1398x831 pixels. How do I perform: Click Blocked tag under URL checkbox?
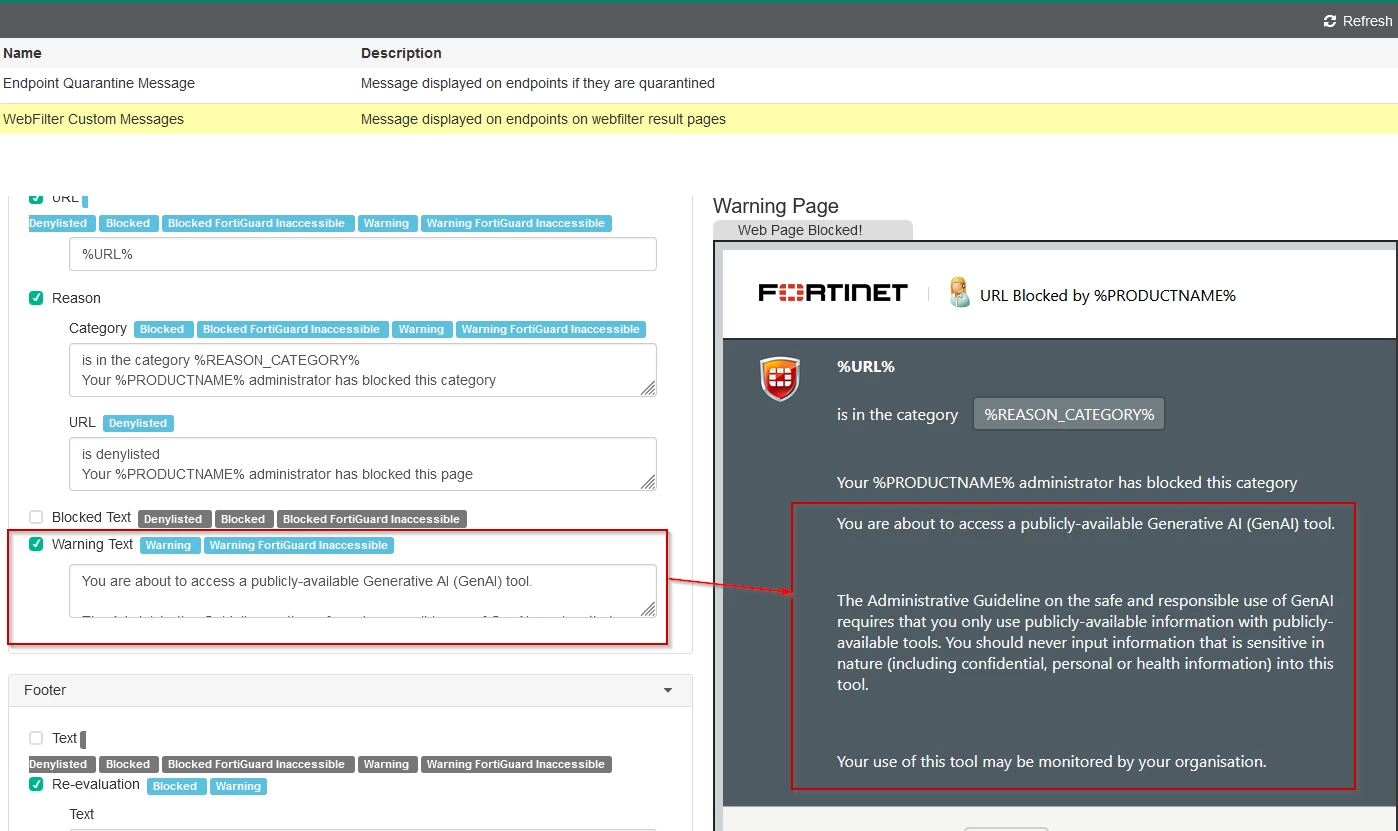pos(128,223)
